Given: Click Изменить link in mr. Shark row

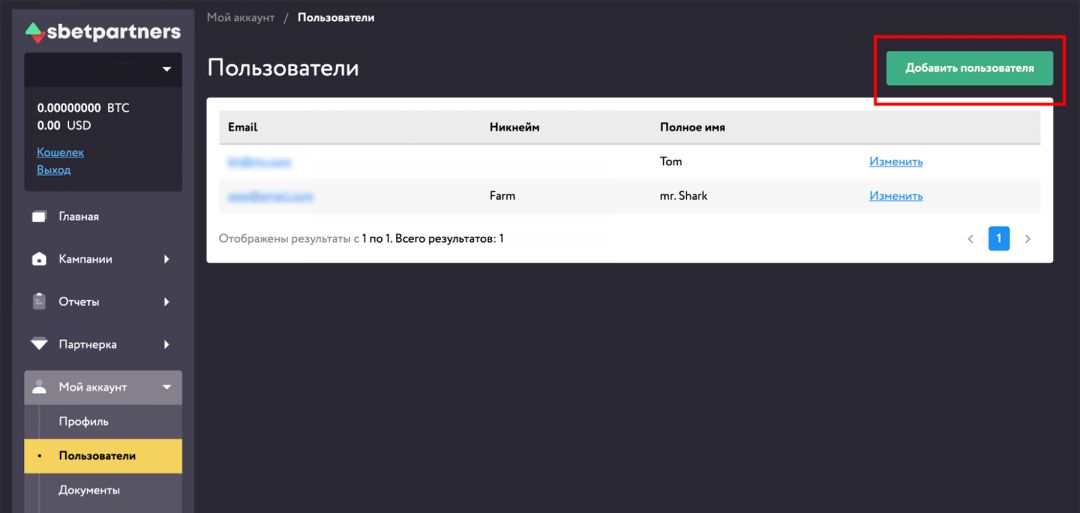Looking at the screenshot, I should pos(895,196).
